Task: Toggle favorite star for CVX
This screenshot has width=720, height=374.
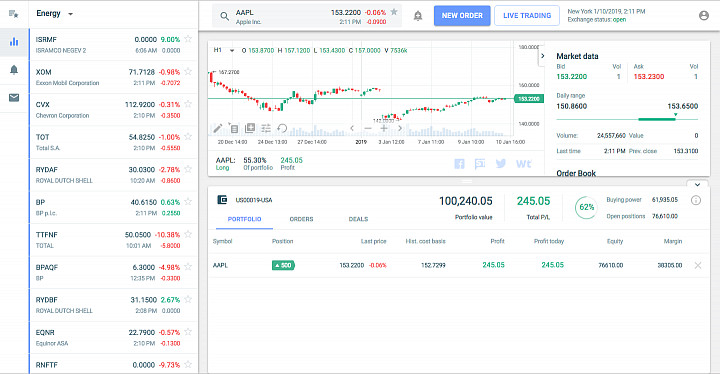Action: pos(188,104)
